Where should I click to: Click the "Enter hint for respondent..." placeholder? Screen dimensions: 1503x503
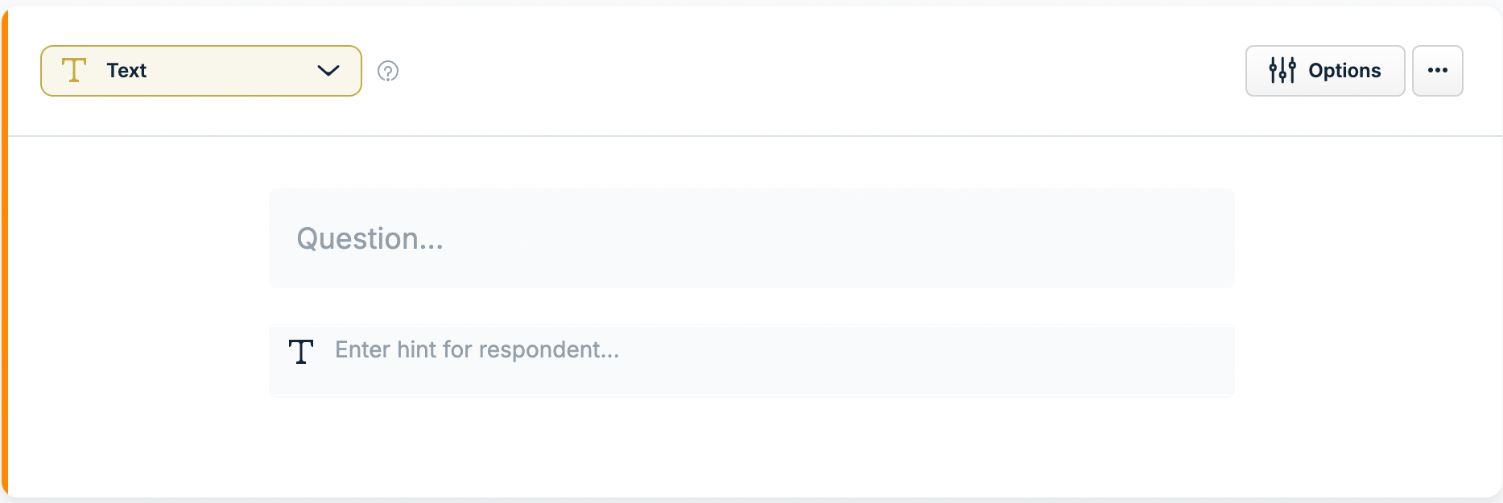click(477, 350)
